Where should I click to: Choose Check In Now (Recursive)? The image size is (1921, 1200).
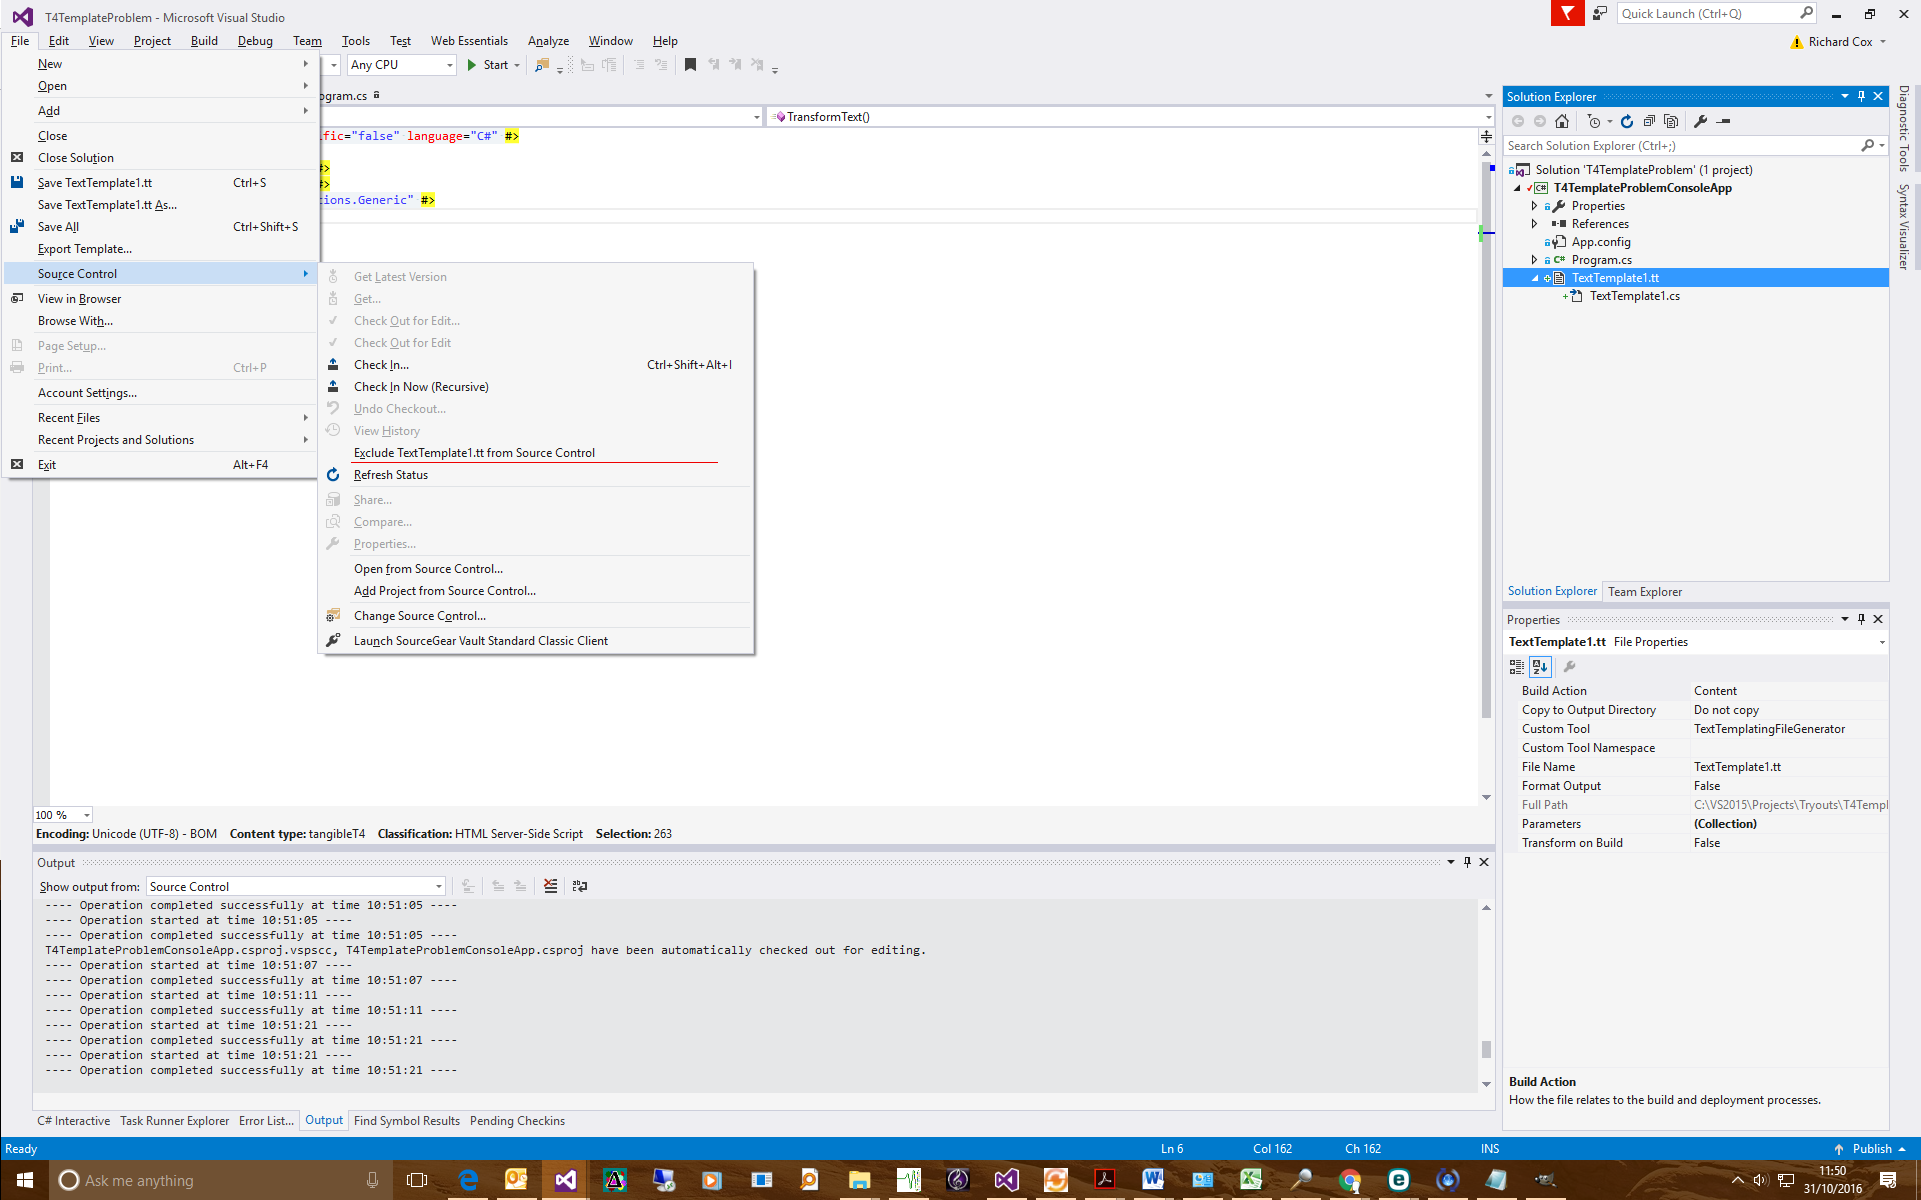pos(421,387)
